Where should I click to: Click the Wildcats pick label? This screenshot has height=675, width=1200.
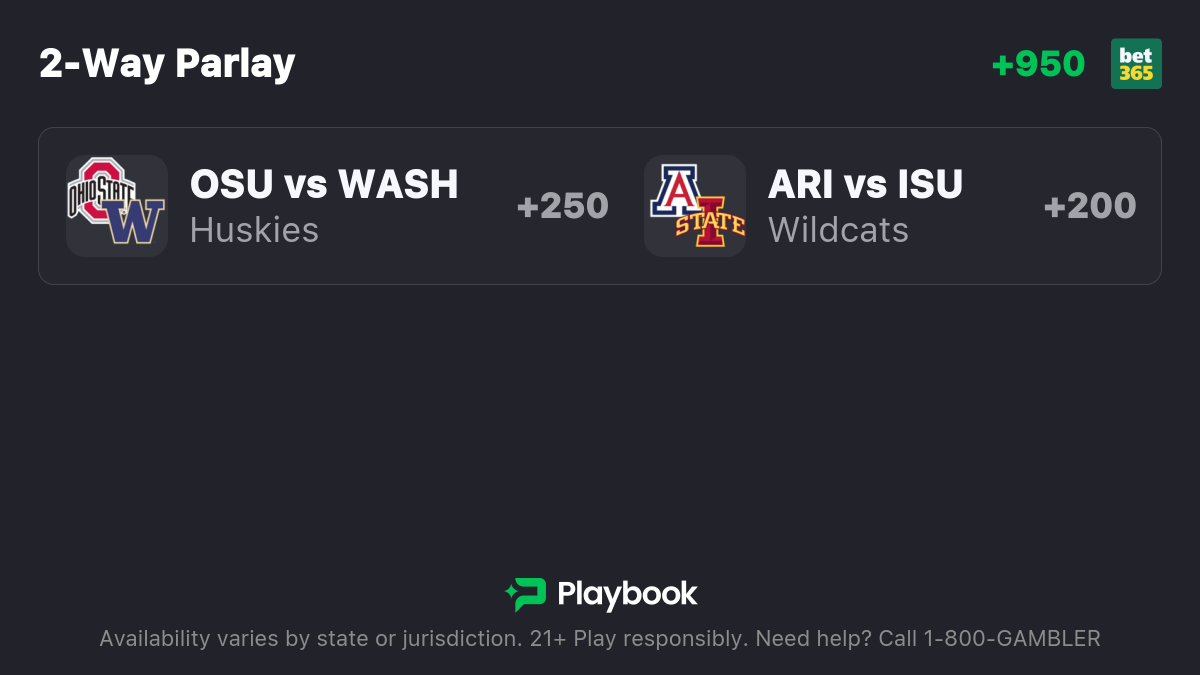(838, 230)
